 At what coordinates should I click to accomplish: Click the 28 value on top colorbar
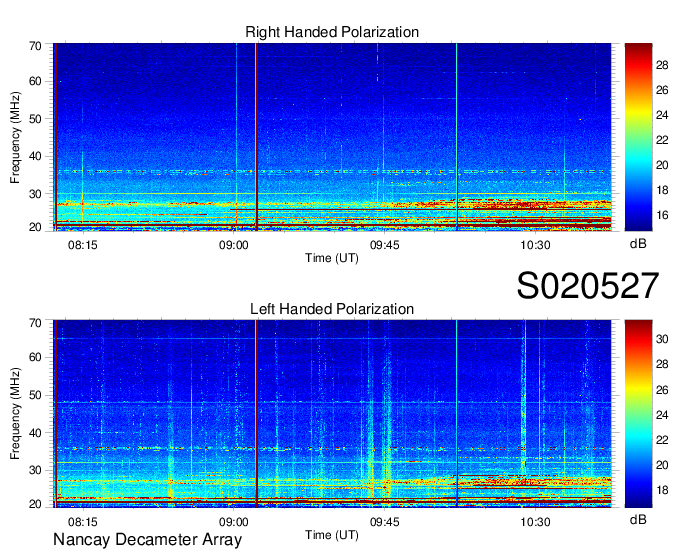point(662,65)
